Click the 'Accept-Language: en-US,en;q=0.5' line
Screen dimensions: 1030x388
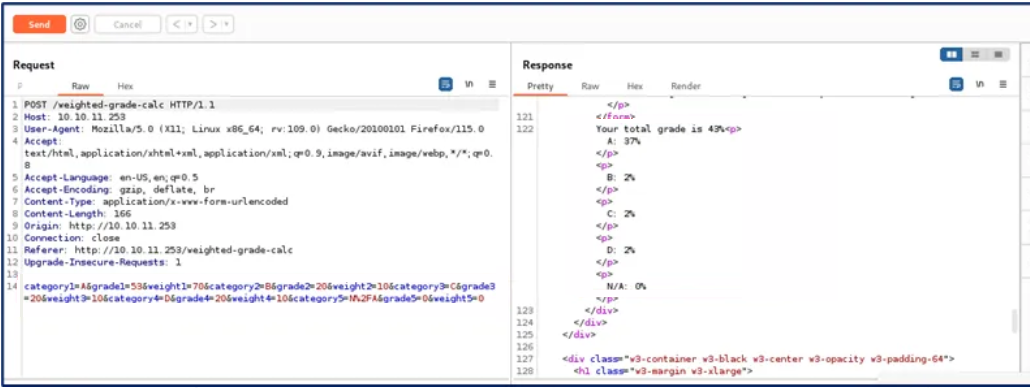111,177
